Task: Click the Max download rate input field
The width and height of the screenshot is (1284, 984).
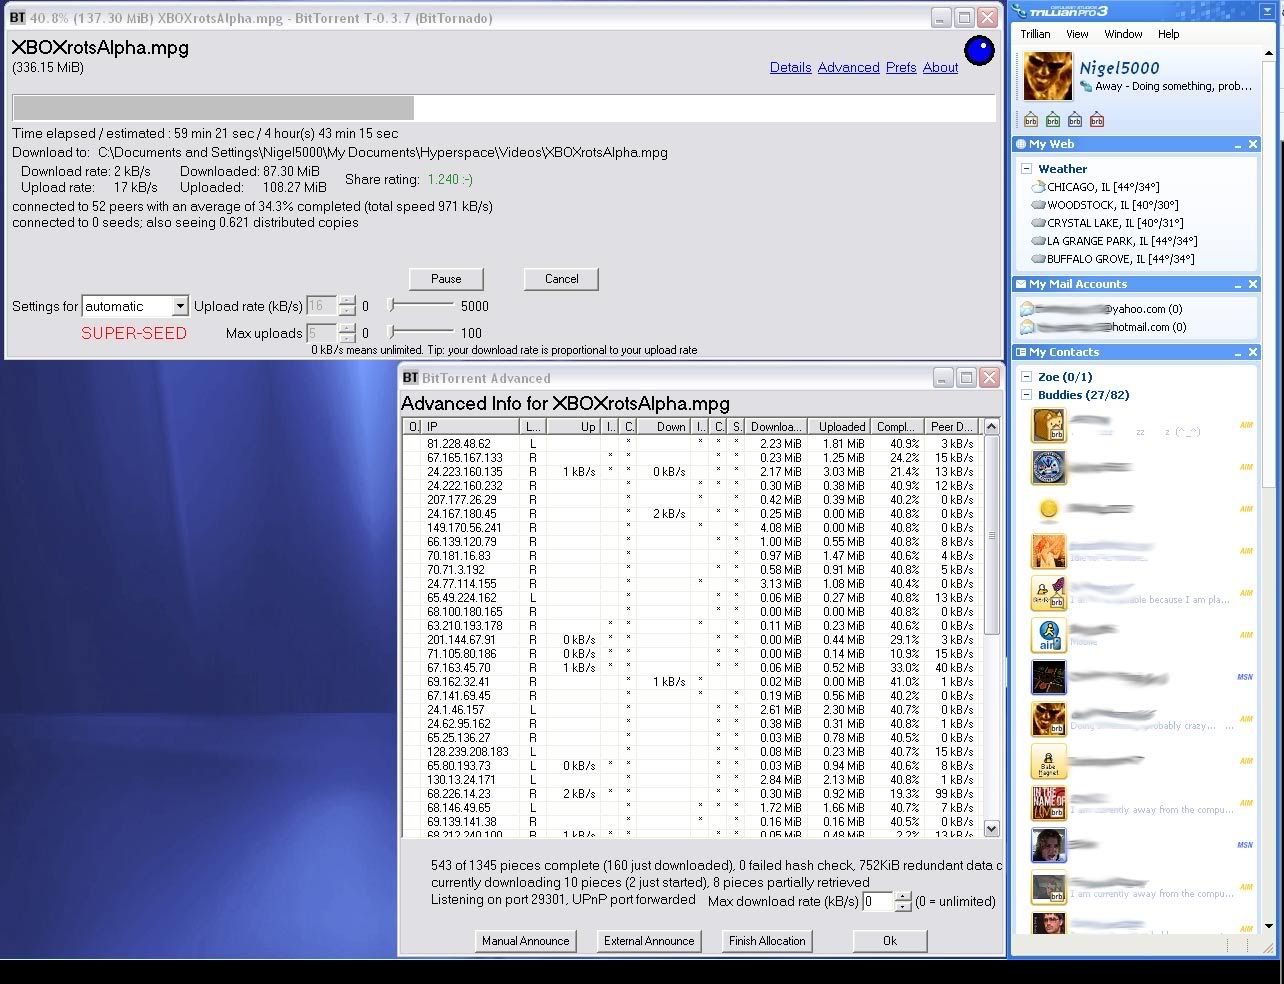Action: pos(878,901)
